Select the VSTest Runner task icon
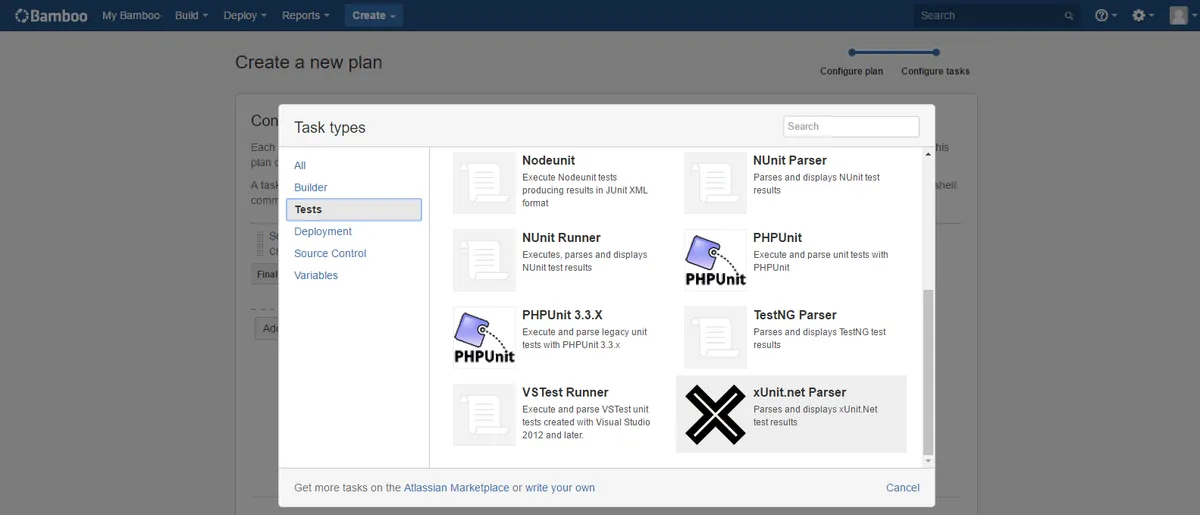The width and height of the screenshot is (1200, 515). 484,414
